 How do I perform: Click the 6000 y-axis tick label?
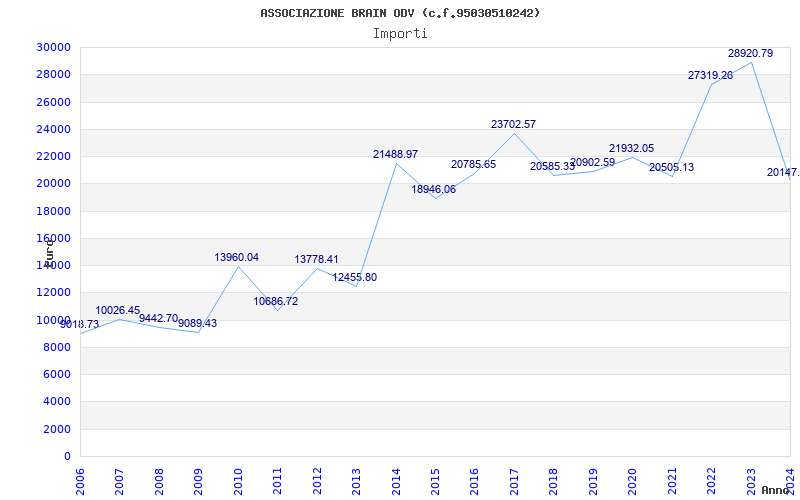[57, 374]
